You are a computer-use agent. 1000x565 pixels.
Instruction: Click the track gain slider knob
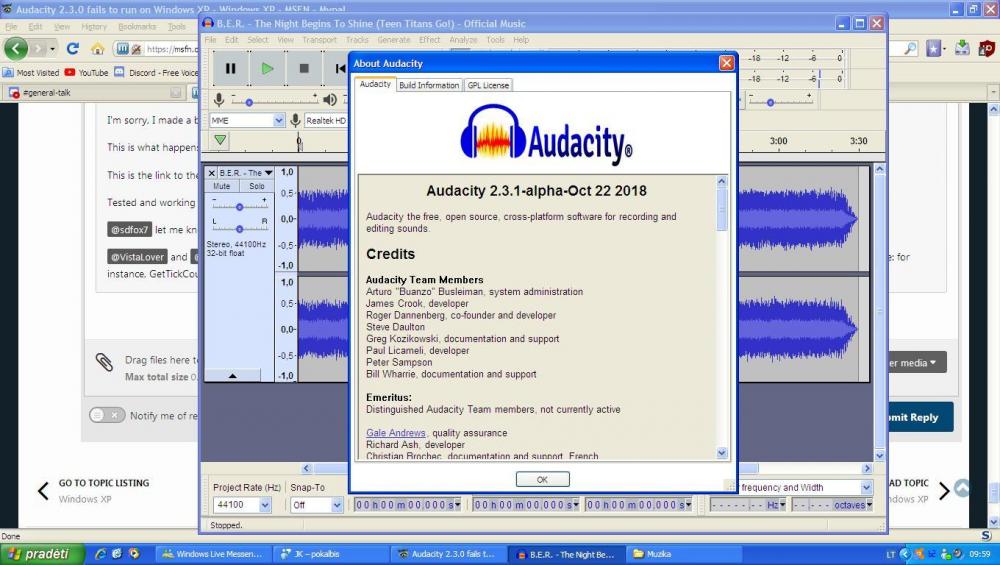[240, 207]
